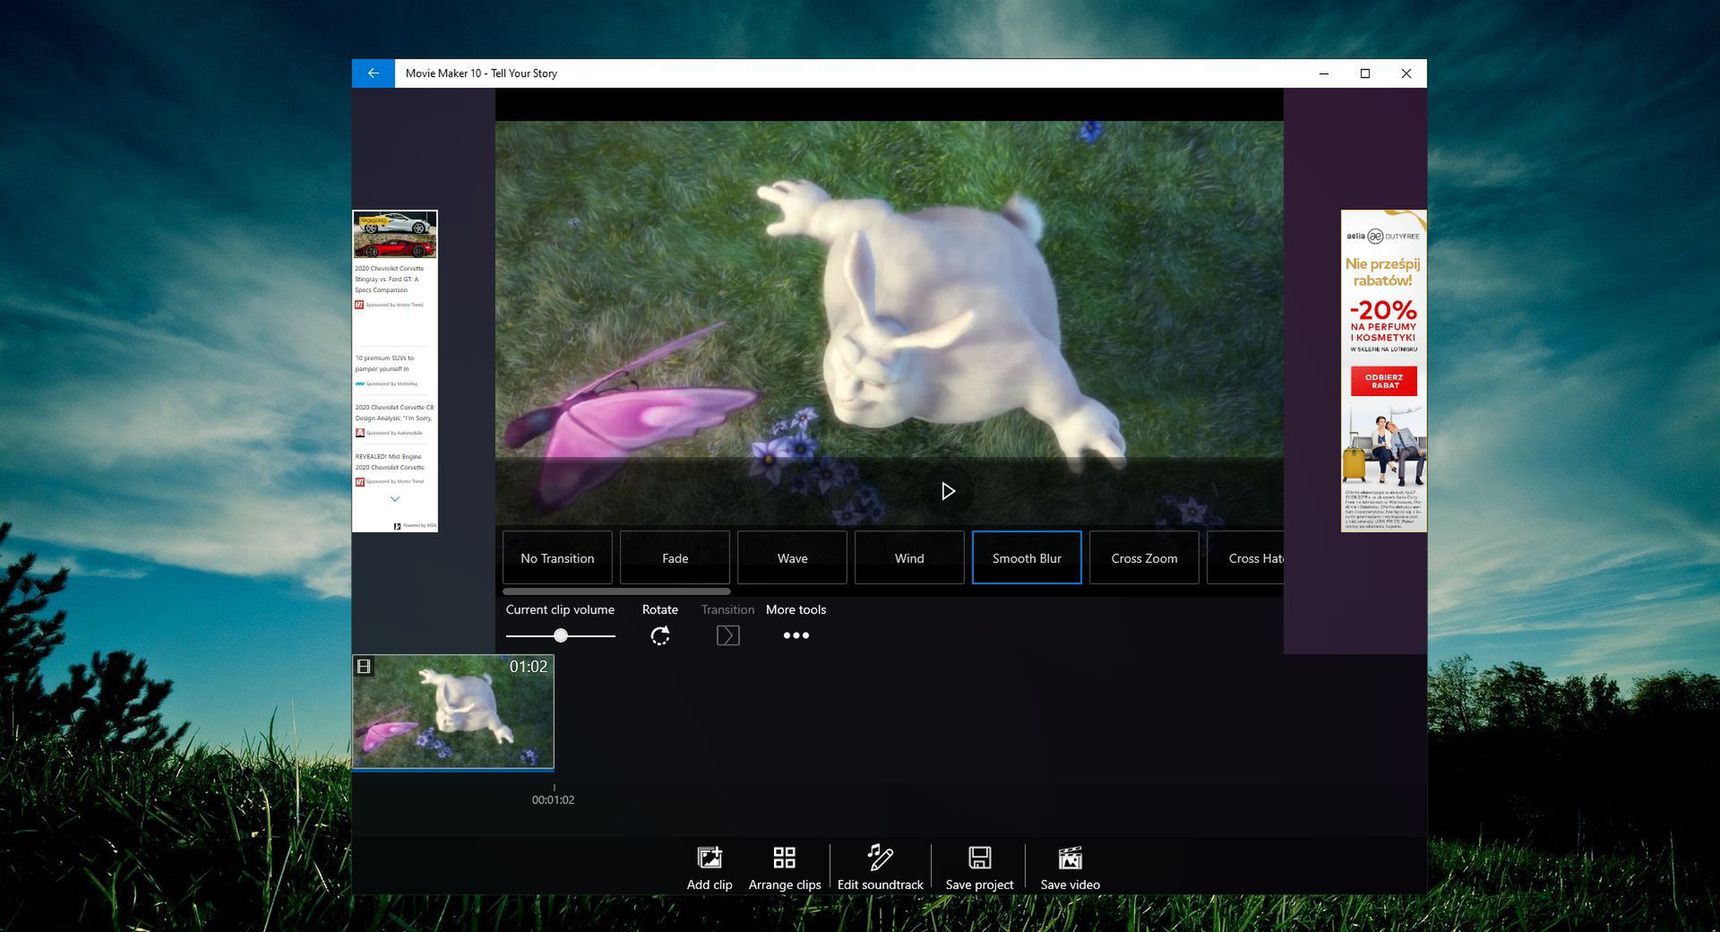Choose the Wind transition
The height and width of the screenshot is (932, 1720).
coord(909,558)
